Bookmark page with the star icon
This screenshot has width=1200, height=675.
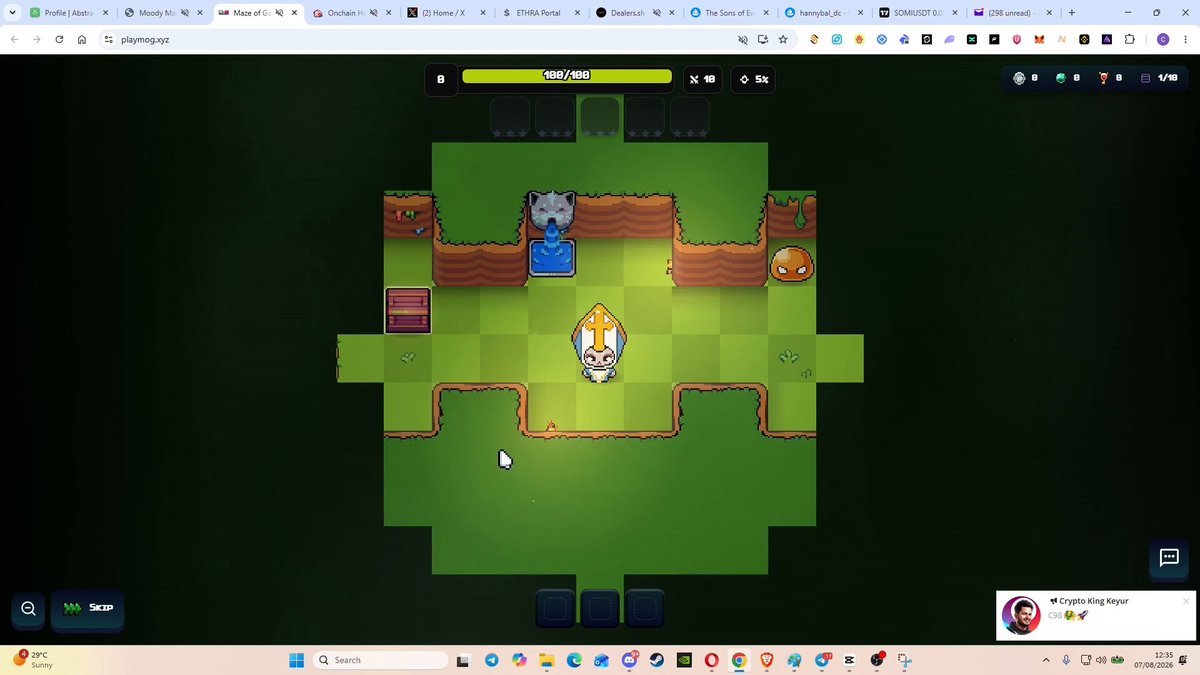coord(783,39)
